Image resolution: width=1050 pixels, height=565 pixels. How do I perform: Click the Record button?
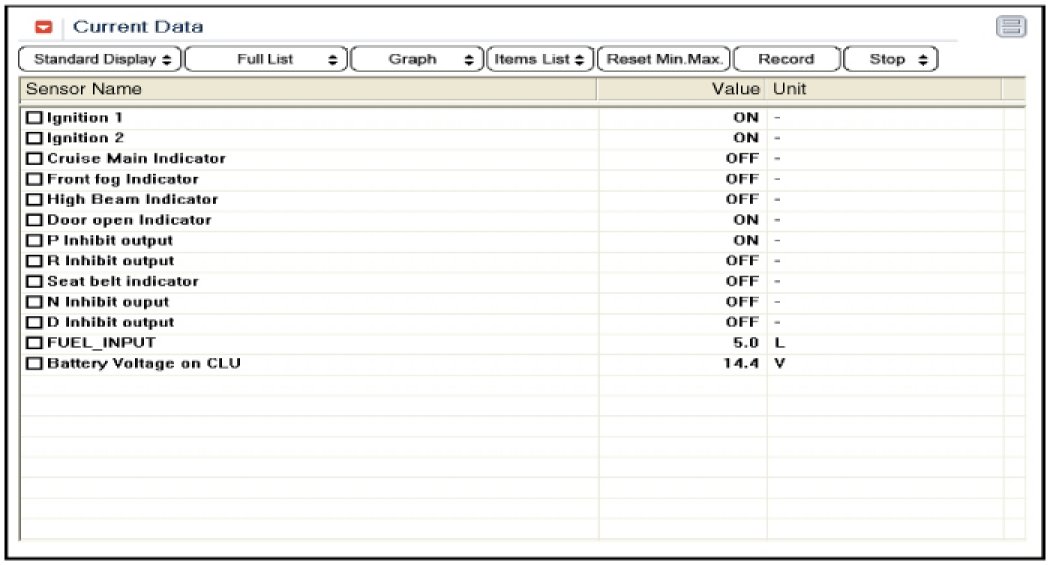786,60
